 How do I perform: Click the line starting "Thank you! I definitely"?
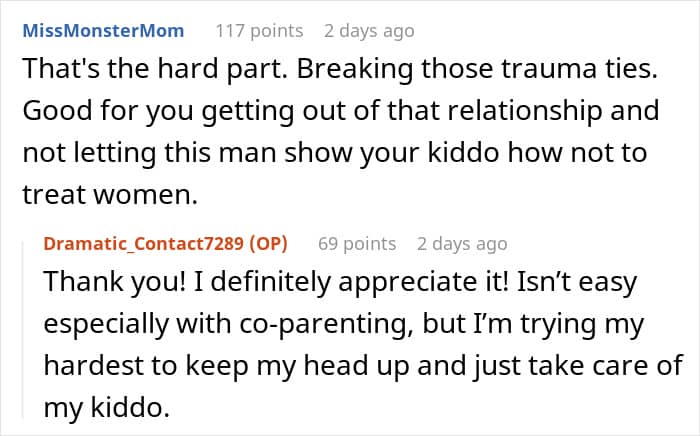[340, 282]
